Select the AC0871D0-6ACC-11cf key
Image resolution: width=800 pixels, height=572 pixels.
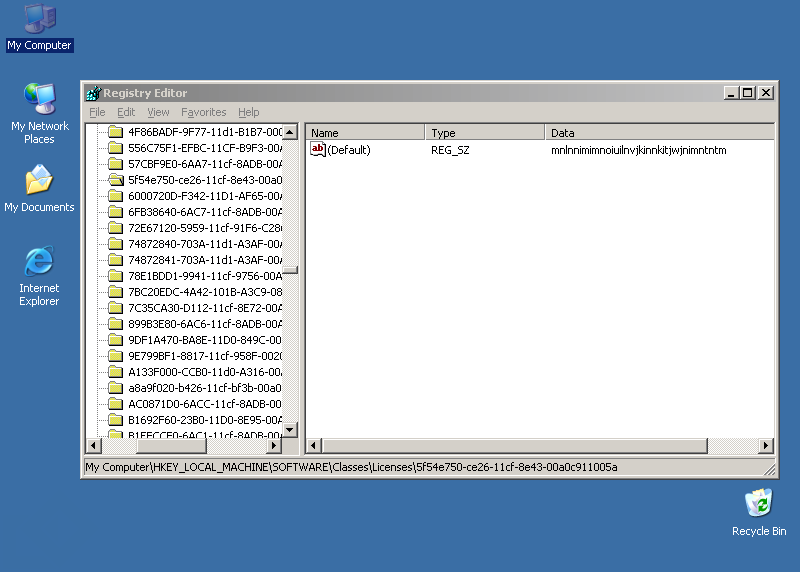[205, 404]
